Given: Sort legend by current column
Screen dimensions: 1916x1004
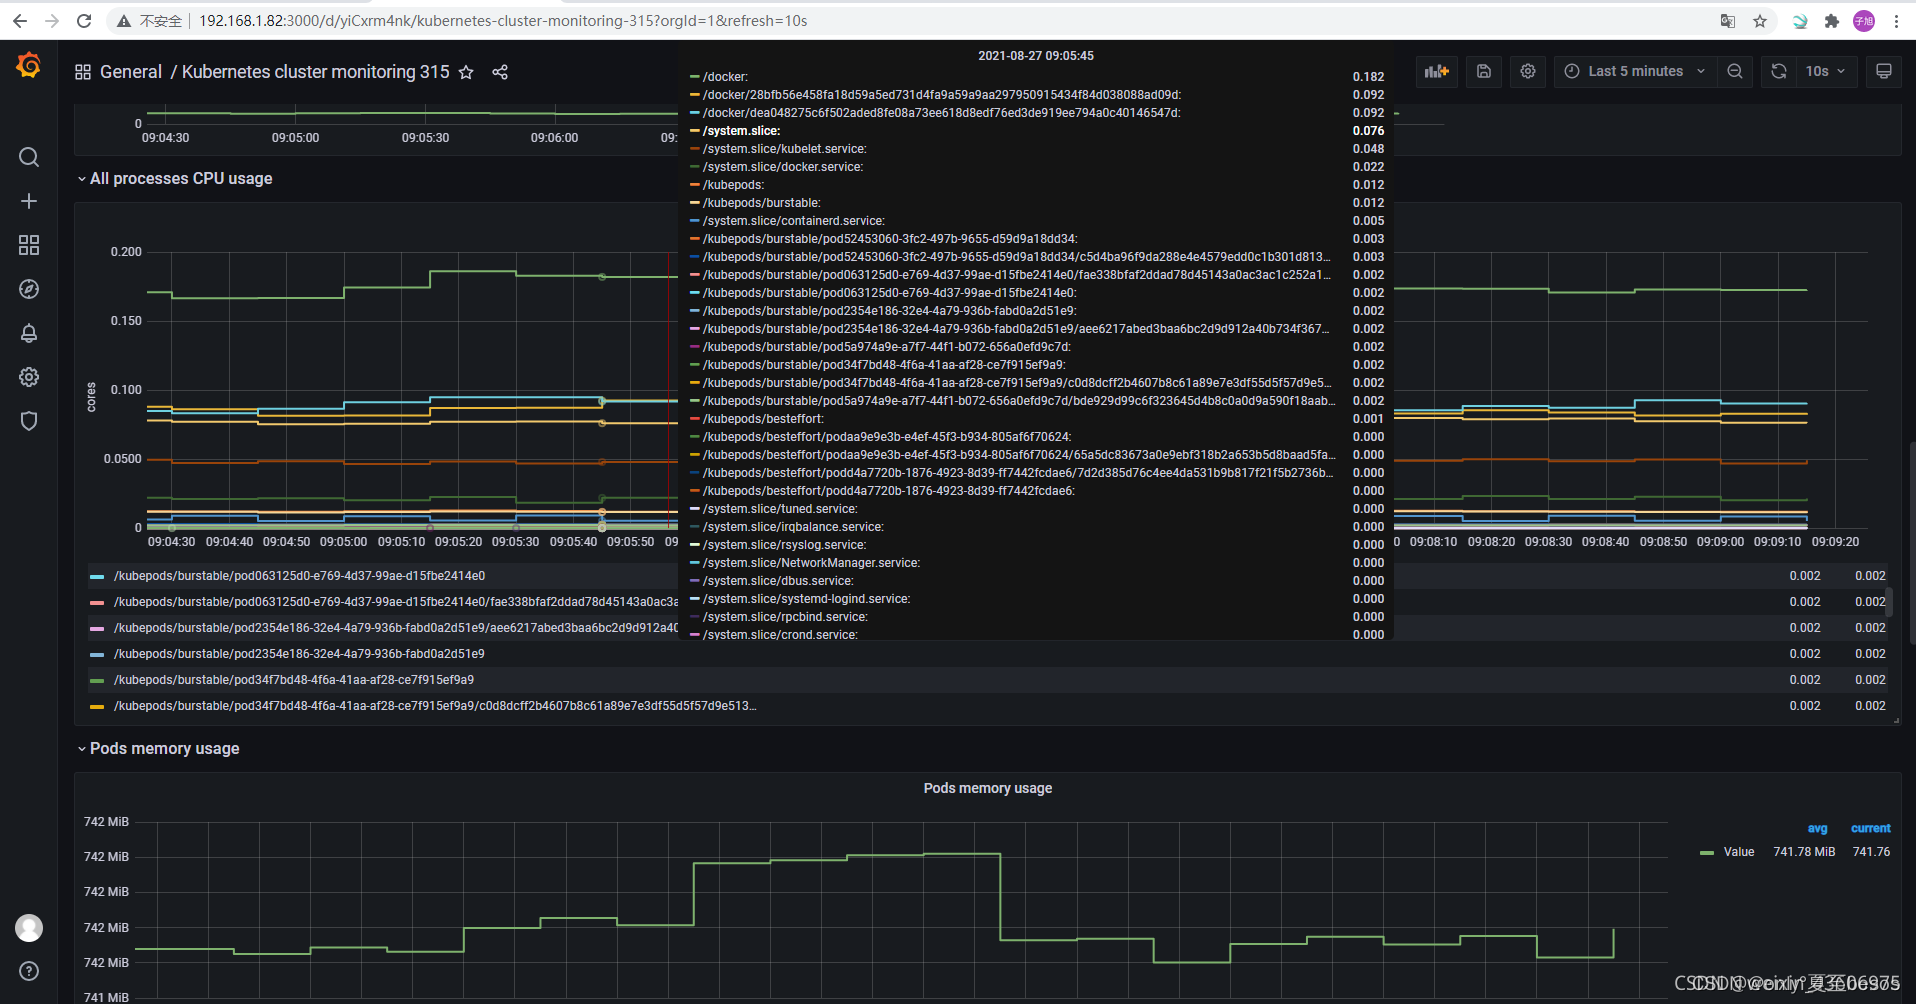Looking at the screenshot, I should (x=1870, y=828).
